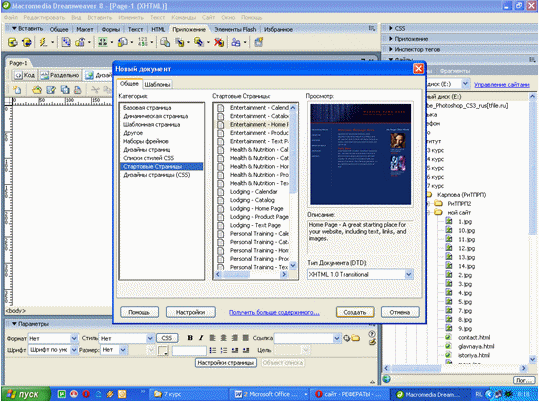The image size is (539, 402).
Task: Open contact.html in Files panel
Action: 474,337
